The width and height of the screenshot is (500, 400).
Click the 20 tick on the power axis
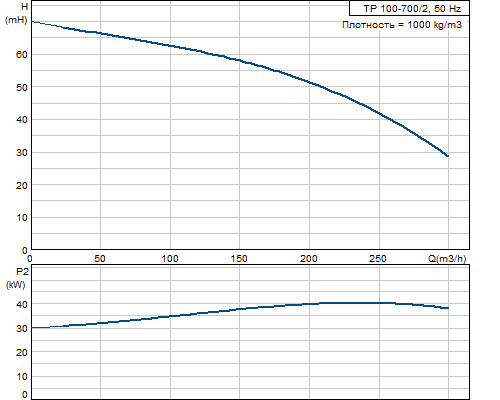click(22, 352)
